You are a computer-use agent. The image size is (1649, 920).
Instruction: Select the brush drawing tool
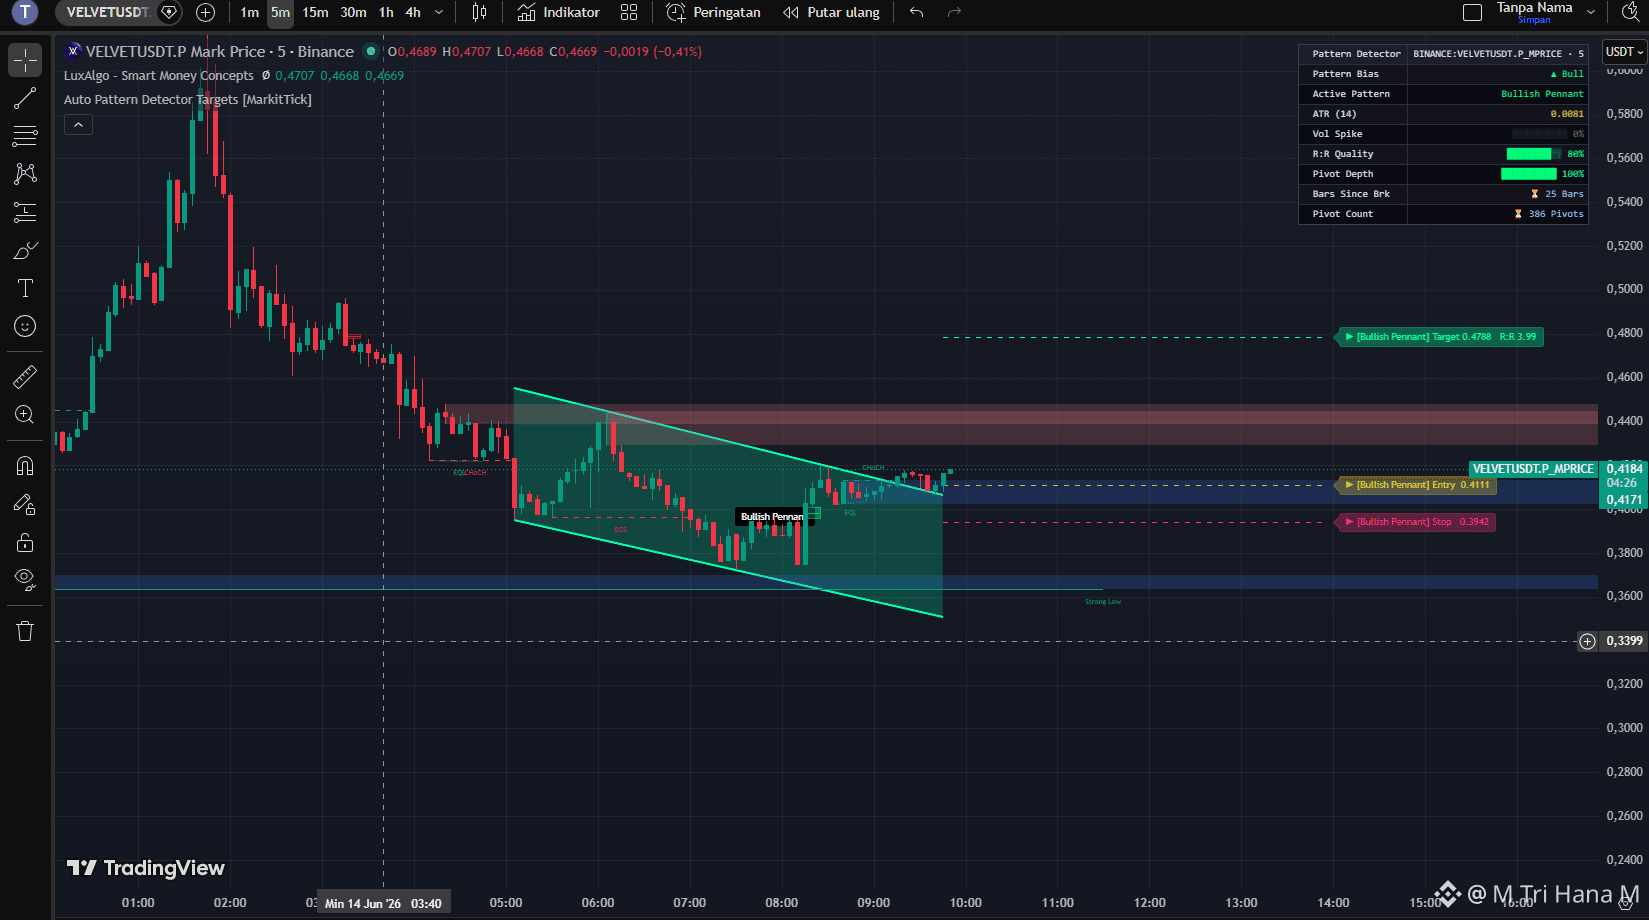(25, 250)
